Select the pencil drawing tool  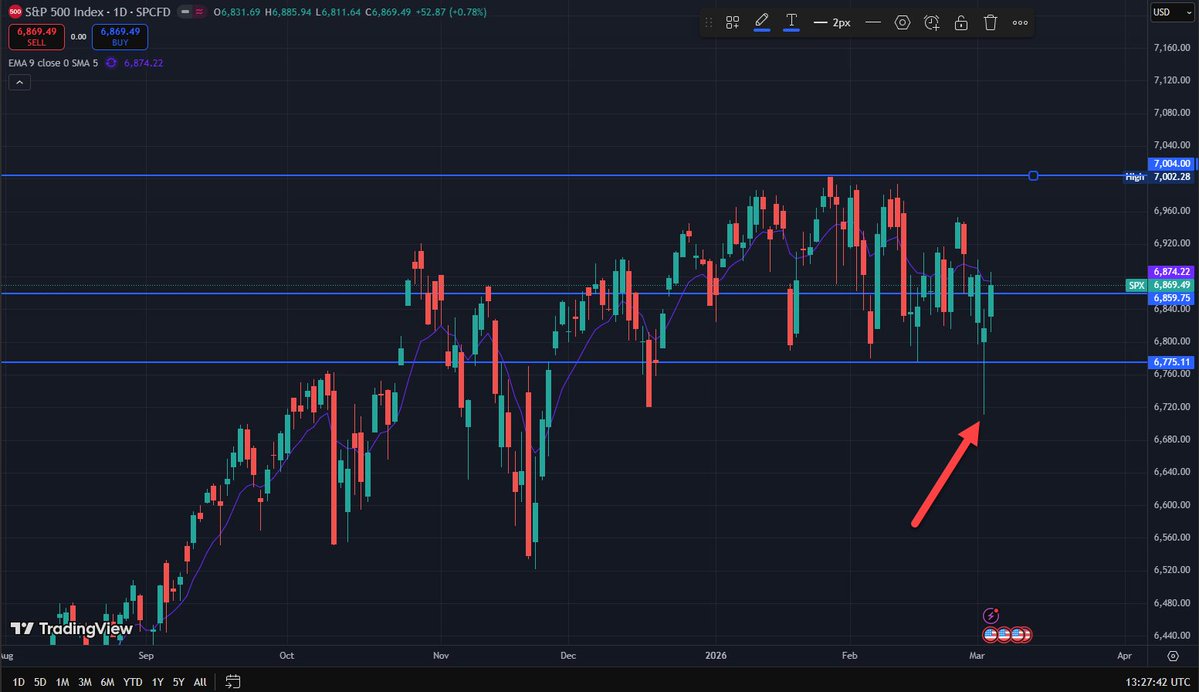pos(762,22)
